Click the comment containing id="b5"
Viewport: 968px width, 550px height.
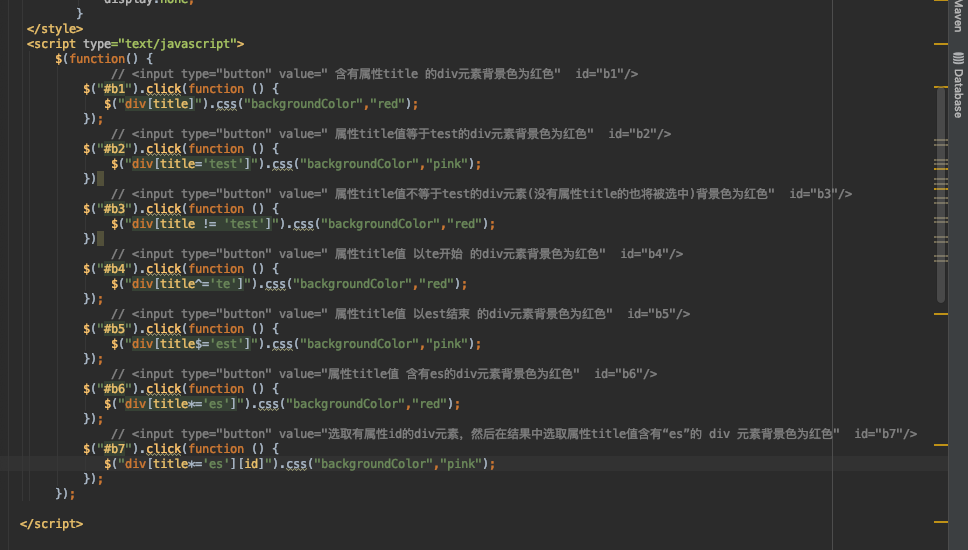(401, 314)
